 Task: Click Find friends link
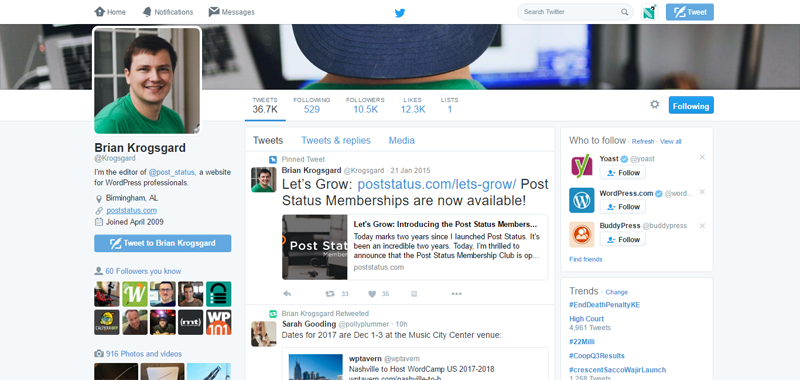(x=586, y=259)
